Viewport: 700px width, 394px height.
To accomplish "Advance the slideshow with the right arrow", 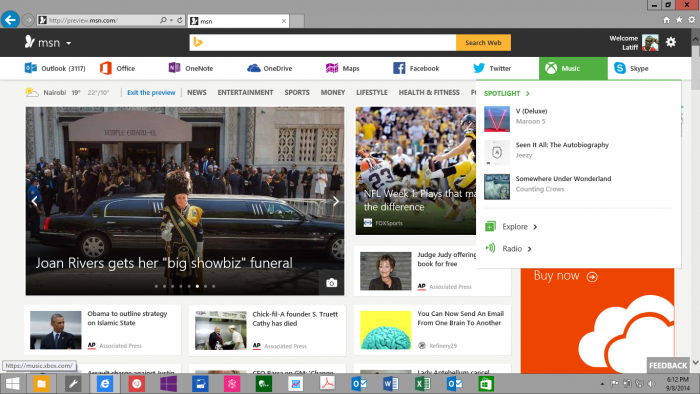I will (x=336, y=201).
